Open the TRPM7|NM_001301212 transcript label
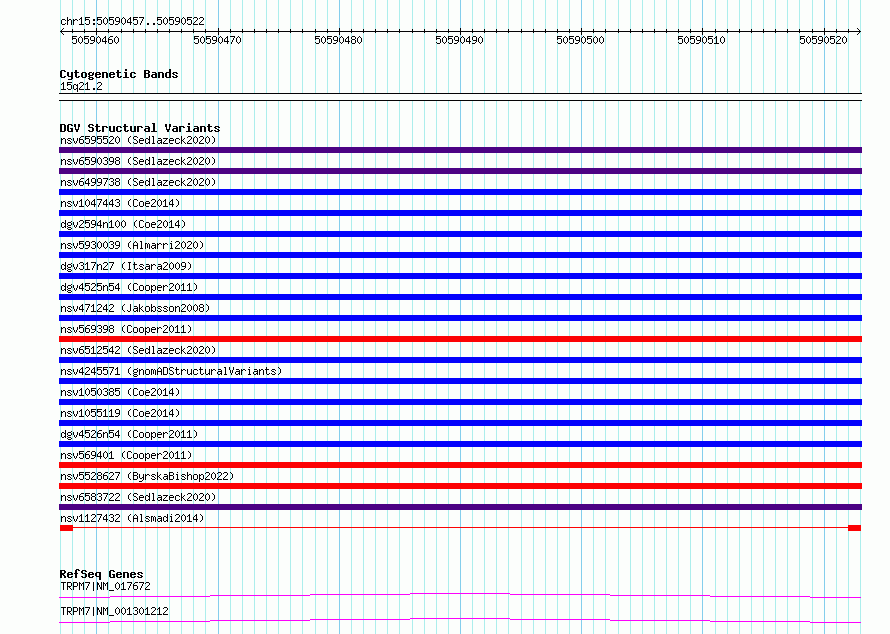Viewport: 890px width, 634px height. click(x=114, y=611)
